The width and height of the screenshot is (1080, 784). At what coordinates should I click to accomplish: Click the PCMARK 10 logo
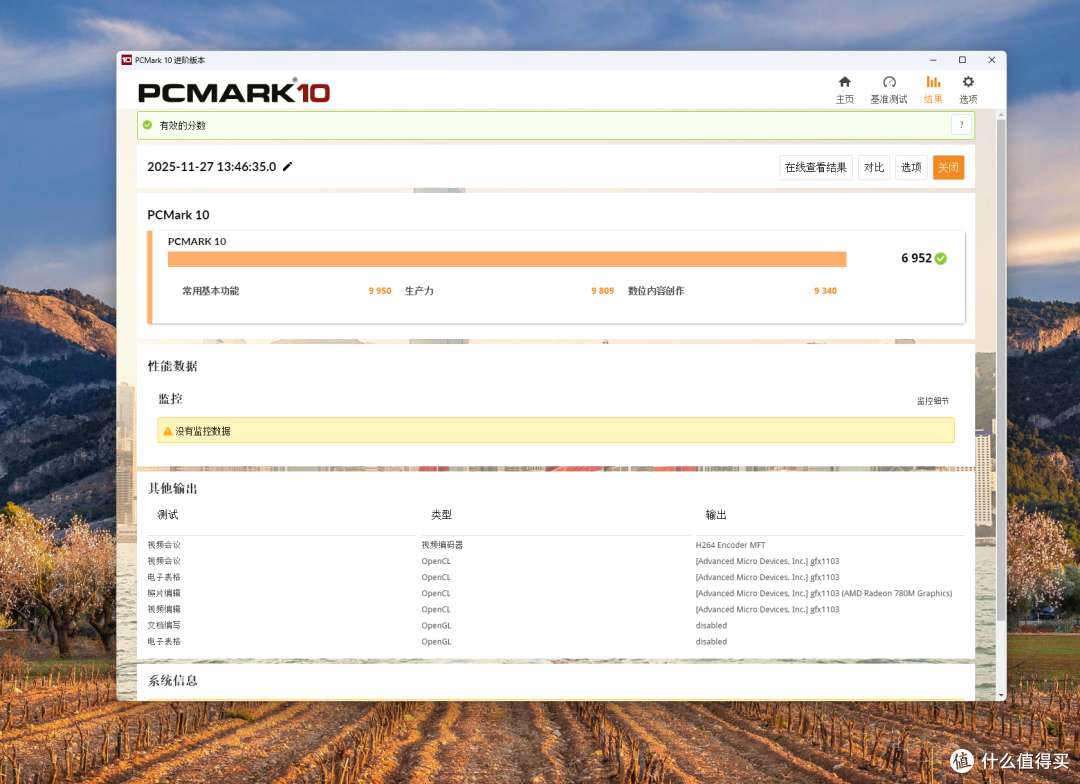234,92
